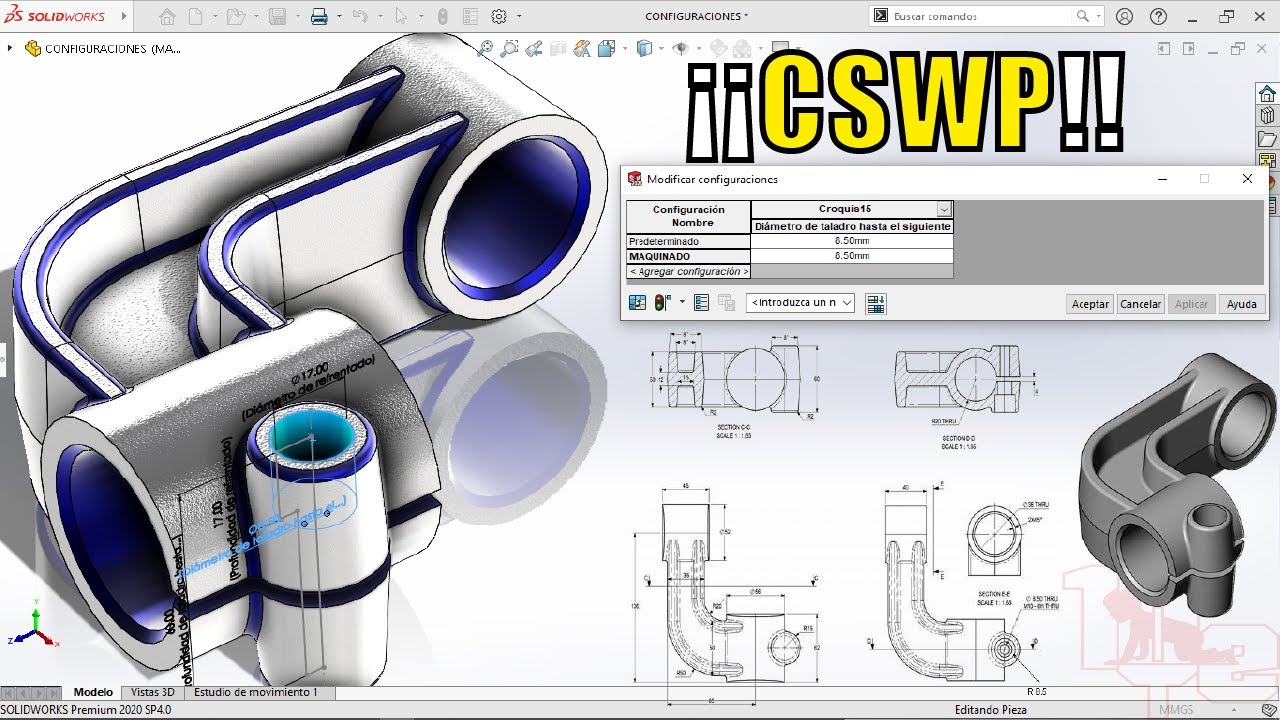Open the Croquis15 column dropdown arrow
This screenshot has width=1280, height=720.
coord(944,209)
